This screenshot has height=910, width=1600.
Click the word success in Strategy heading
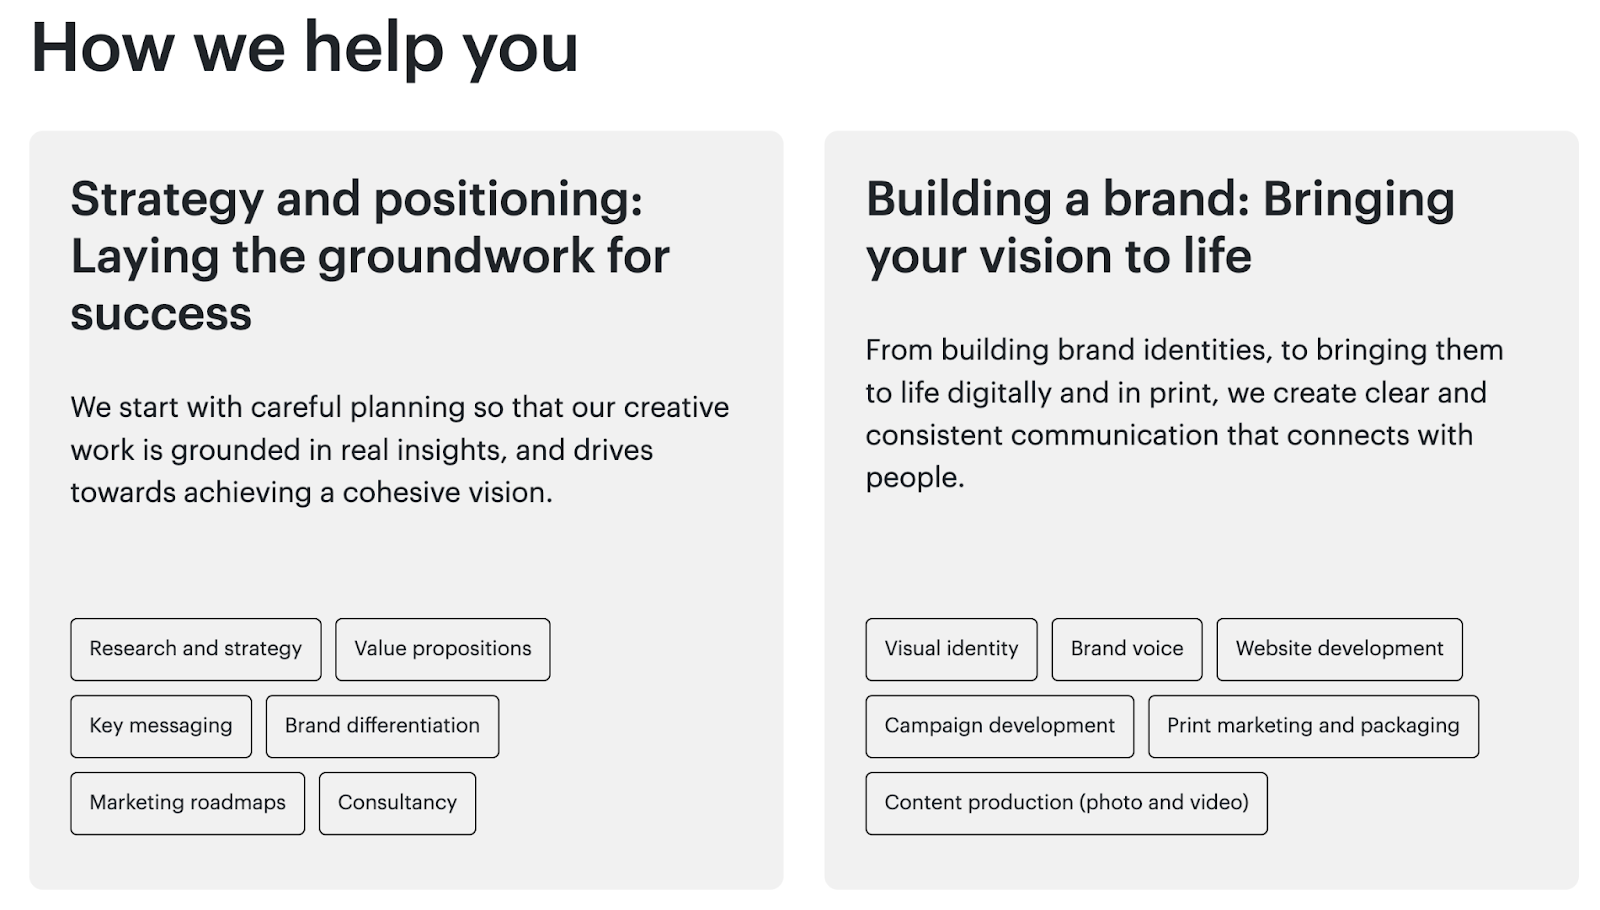(161, 314)
